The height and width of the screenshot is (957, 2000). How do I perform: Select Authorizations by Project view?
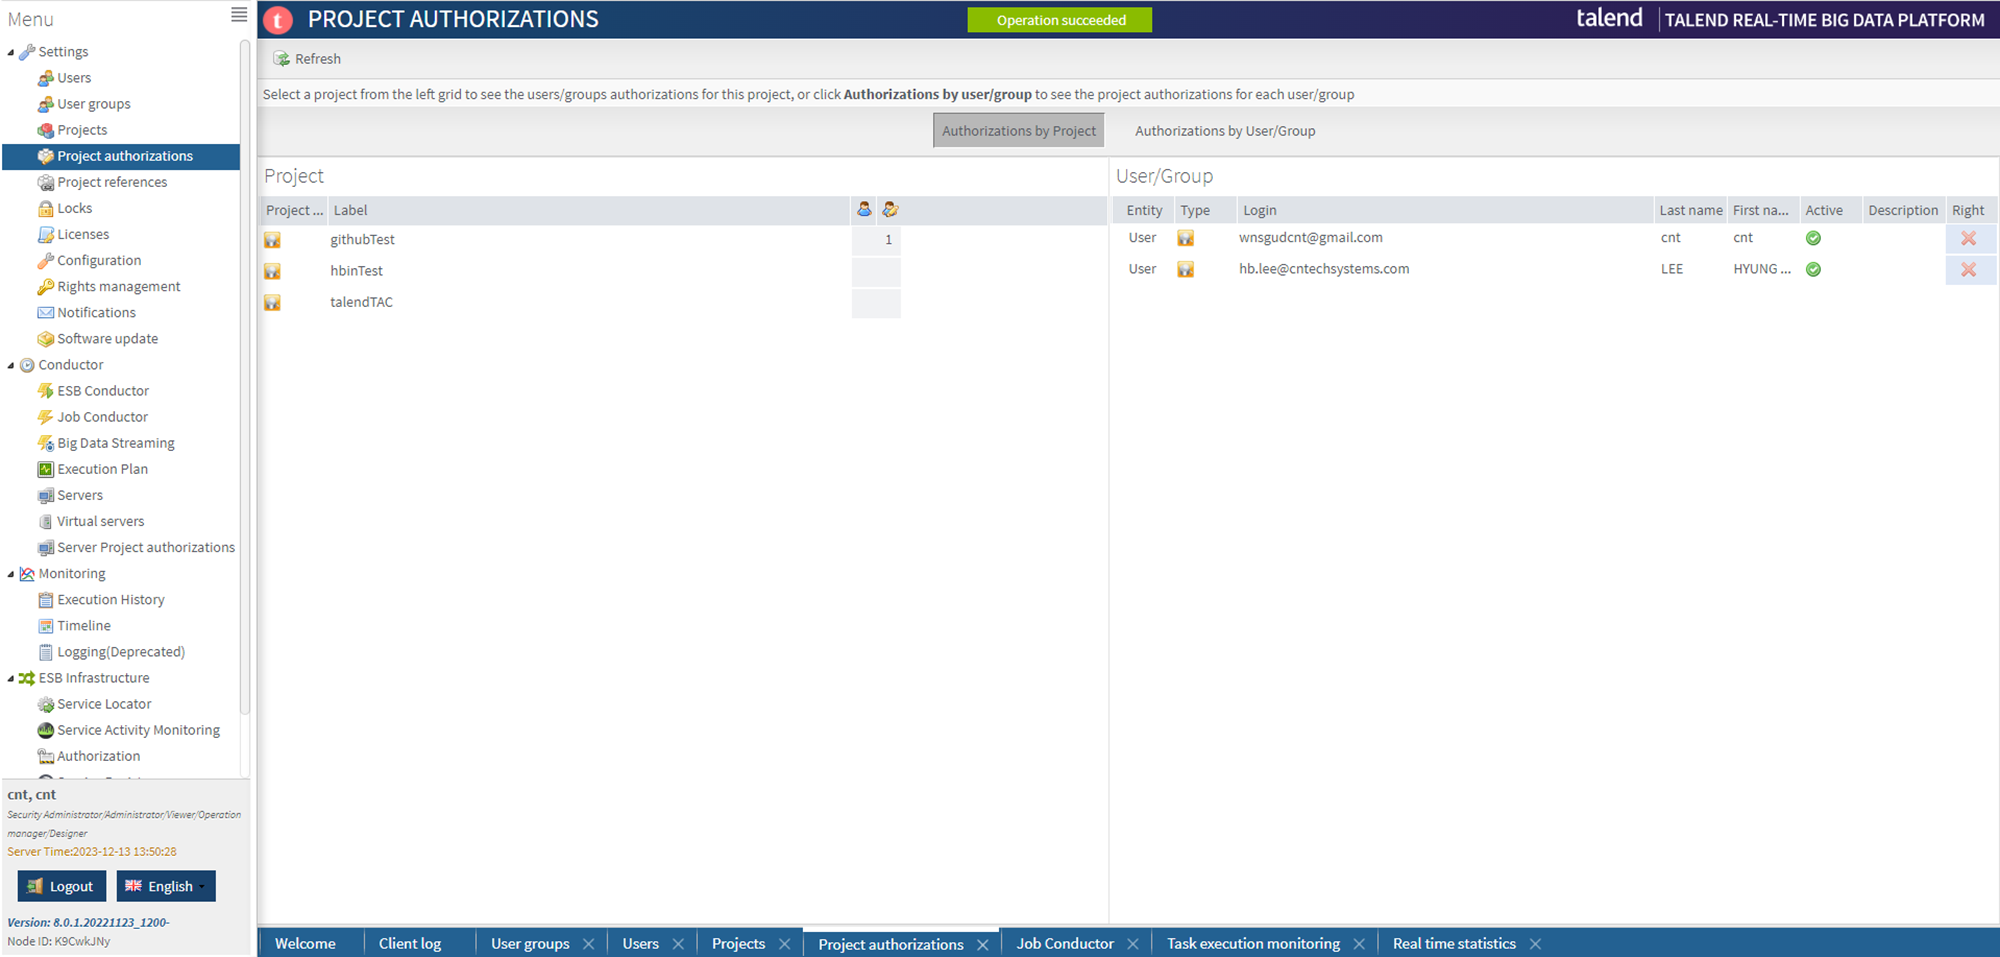coord(1018,131)
